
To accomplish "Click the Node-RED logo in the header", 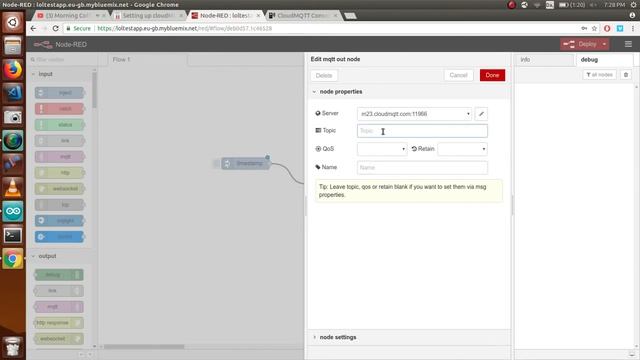I will point(60,44).
